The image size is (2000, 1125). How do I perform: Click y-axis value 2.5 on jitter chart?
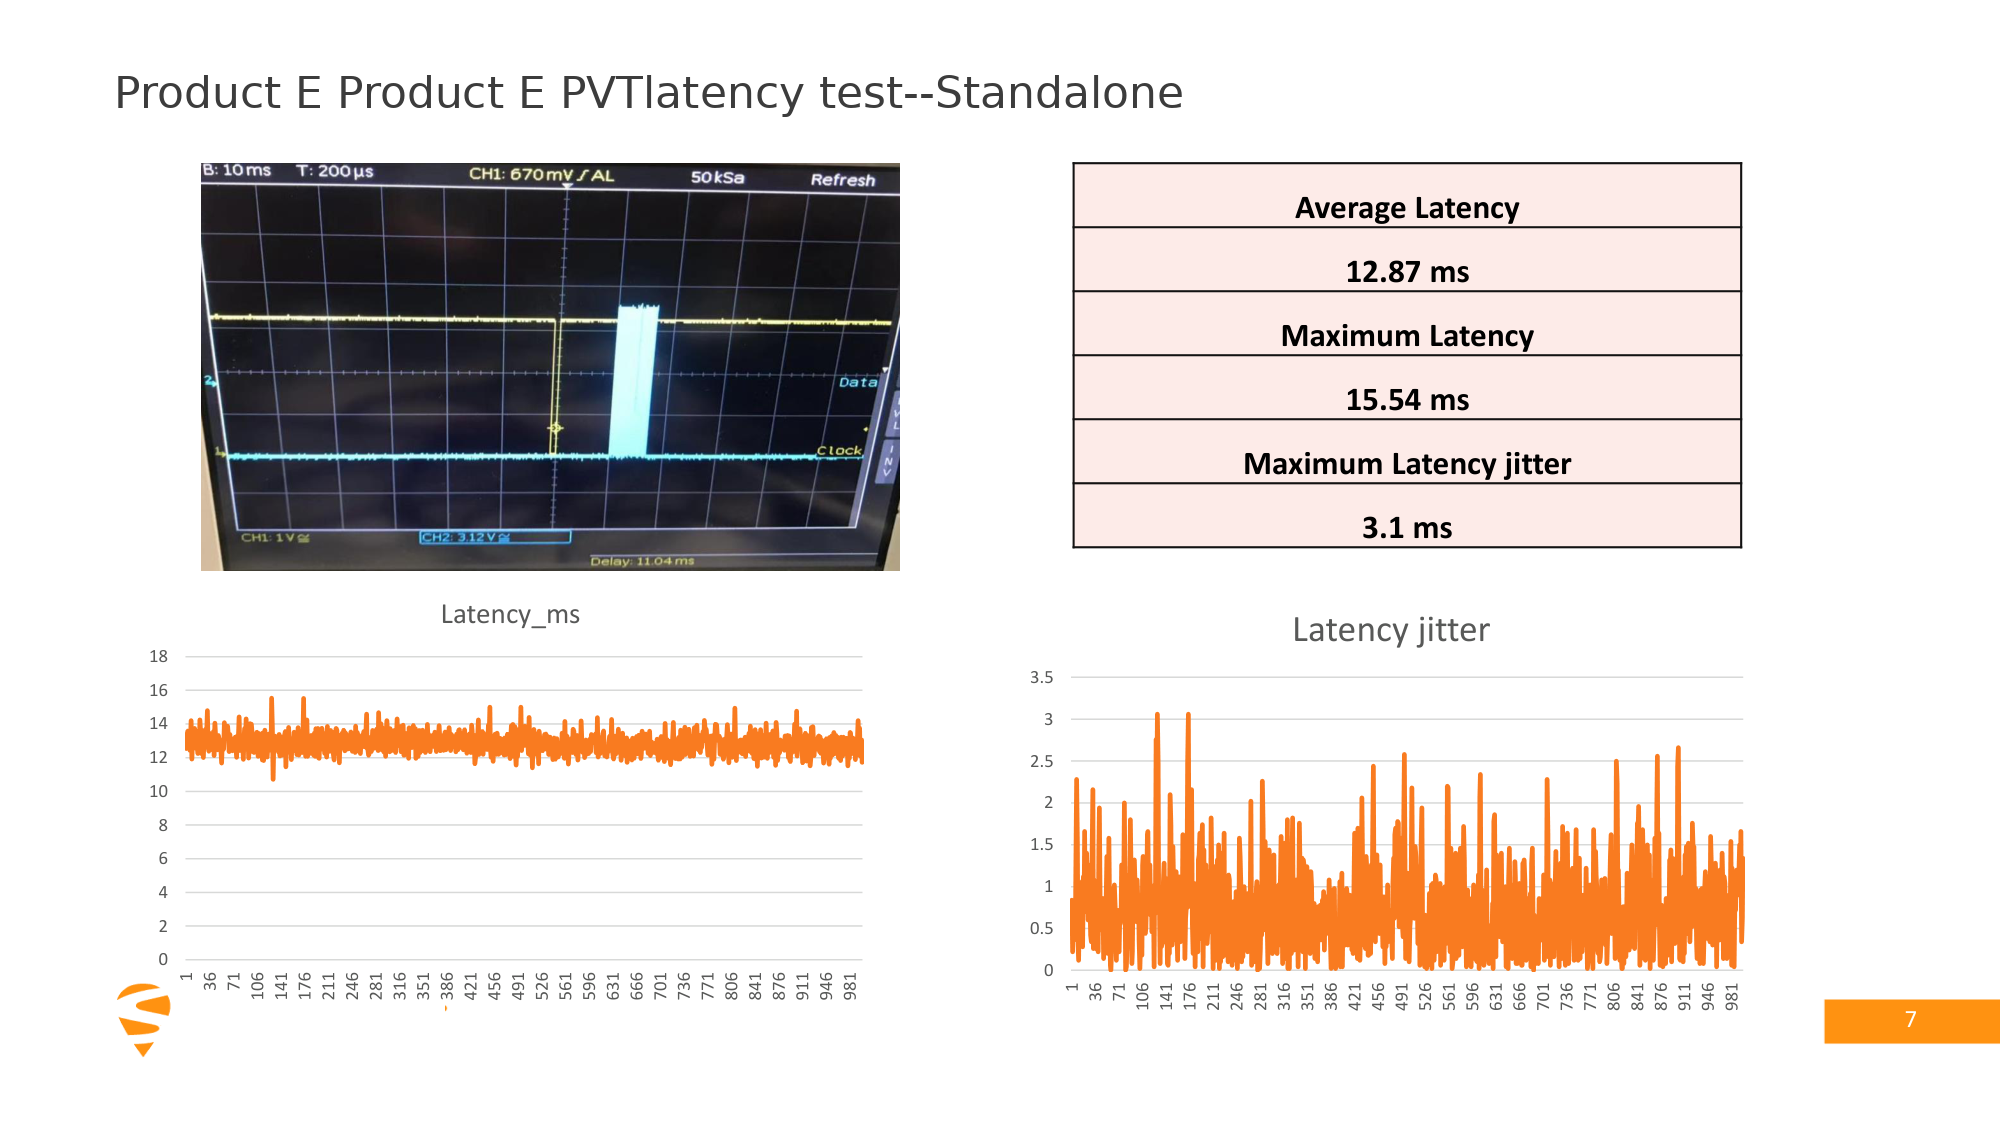[1041, 762]
